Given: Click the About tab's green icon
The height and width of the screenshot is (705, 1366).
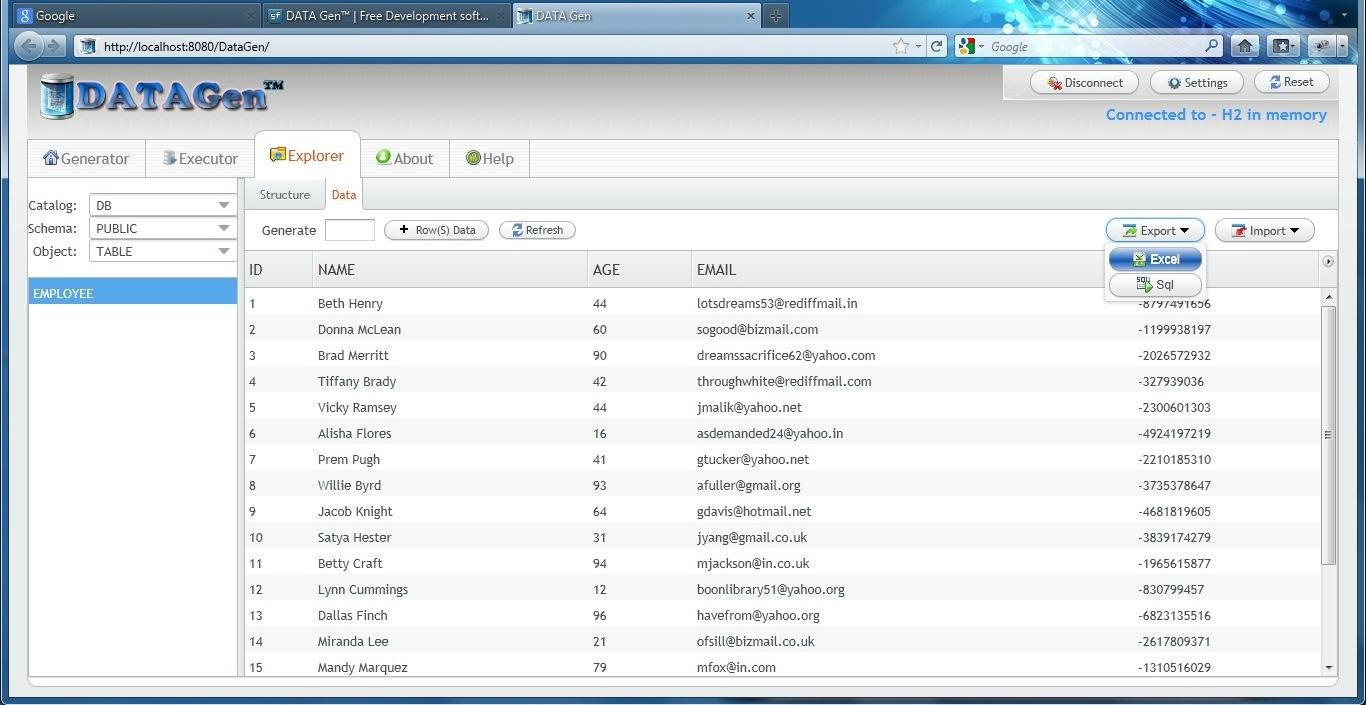Looking at the screenshot, I should pyautogui.click(x=382, y=158).
